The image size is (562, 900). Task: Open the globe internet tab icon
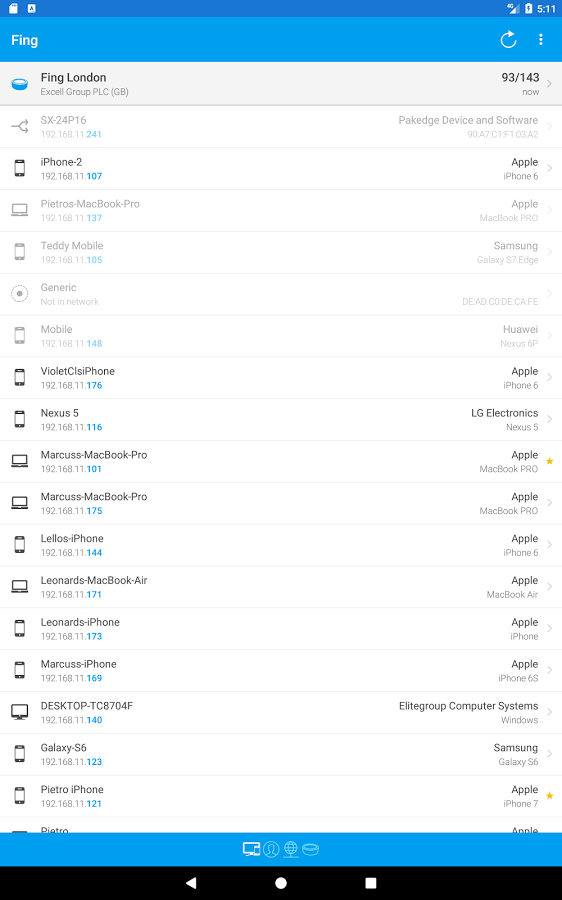point(291,849)
